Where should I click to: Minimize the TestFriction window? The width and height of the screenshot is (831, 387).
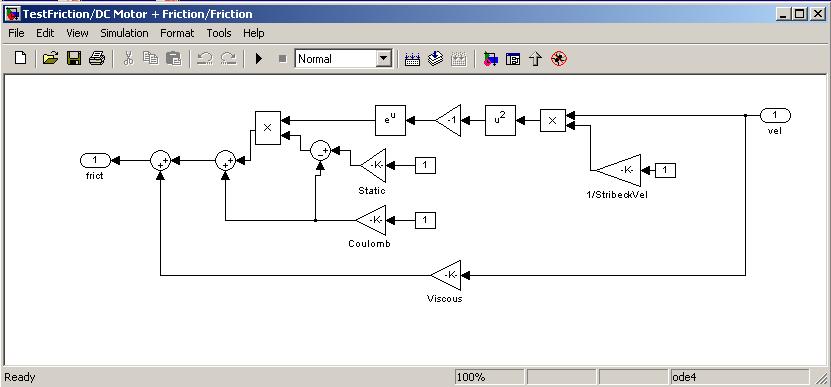click(x=784, y=14)
